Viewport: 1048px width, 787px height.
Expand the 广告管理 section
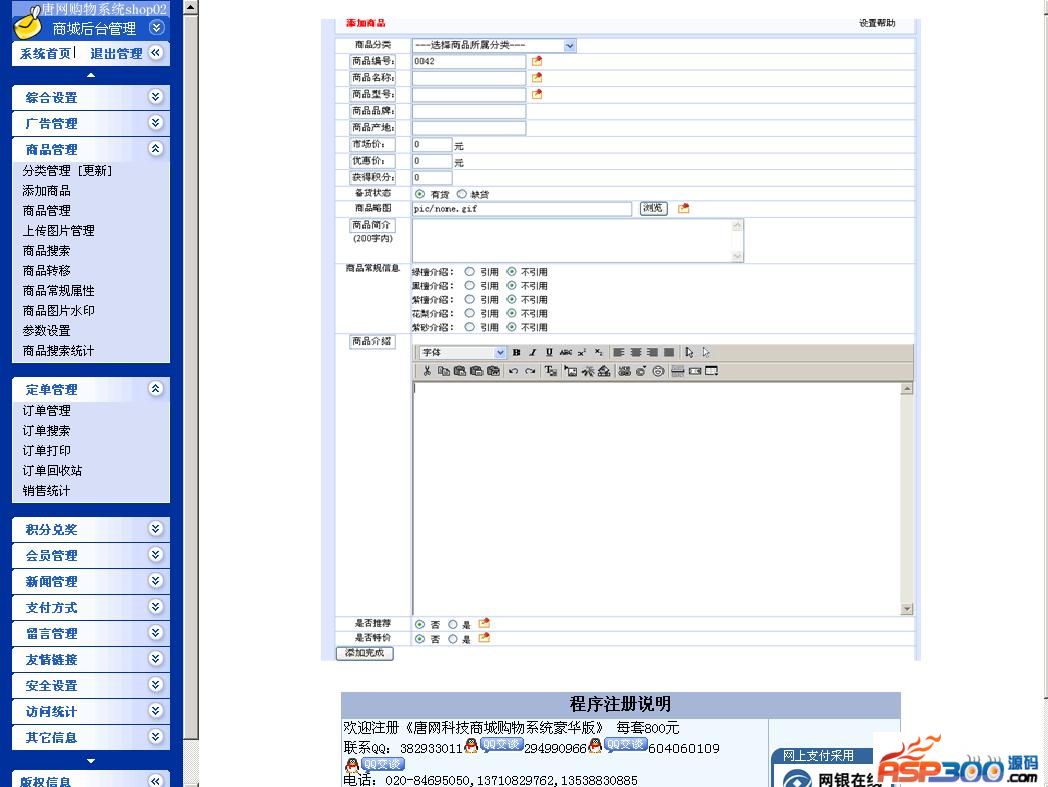pos(156,123)
